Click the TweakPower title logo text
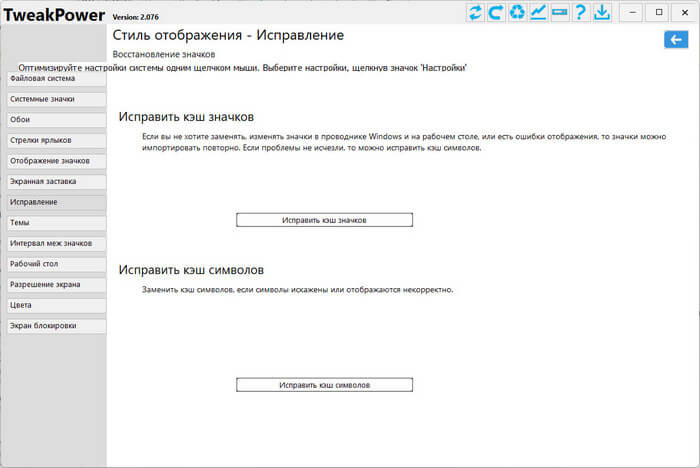Image resolution: width=700 pixels, height=468 pixels. (54, 15)
